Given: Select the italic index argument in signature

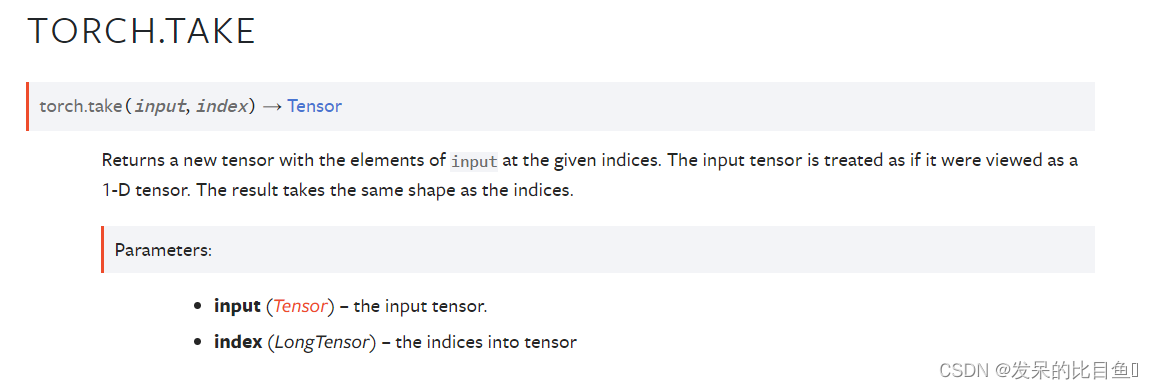Looking at the screenshot, I should tap(221, 106).
